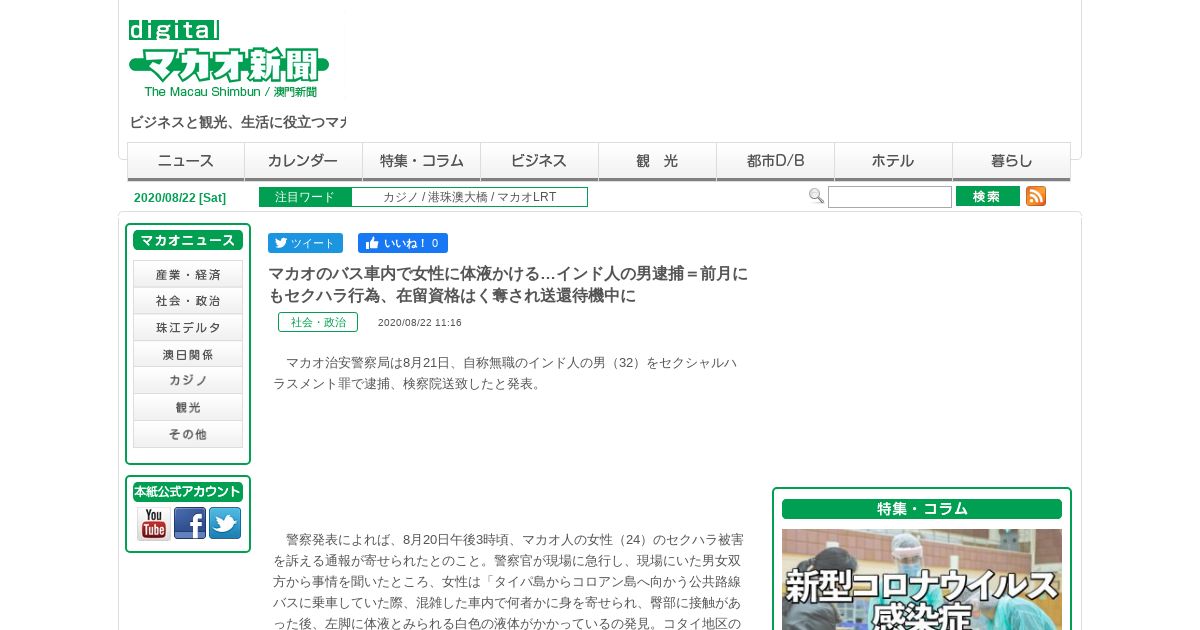This screenshot has width=1200, height=630.
Task: Open the 都市D/B navigation tab
Action: [x=776, y=161]
